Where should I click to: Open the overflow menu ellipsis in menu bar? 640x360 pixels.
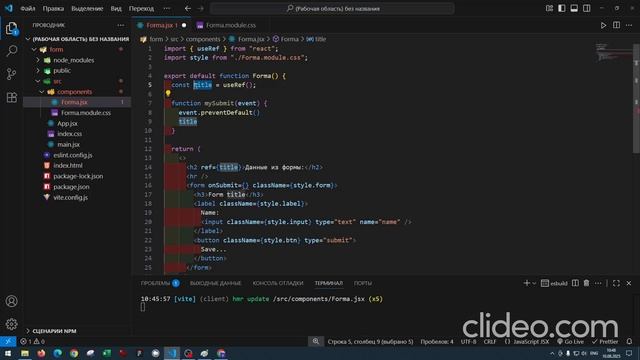[x=167, y=9]
